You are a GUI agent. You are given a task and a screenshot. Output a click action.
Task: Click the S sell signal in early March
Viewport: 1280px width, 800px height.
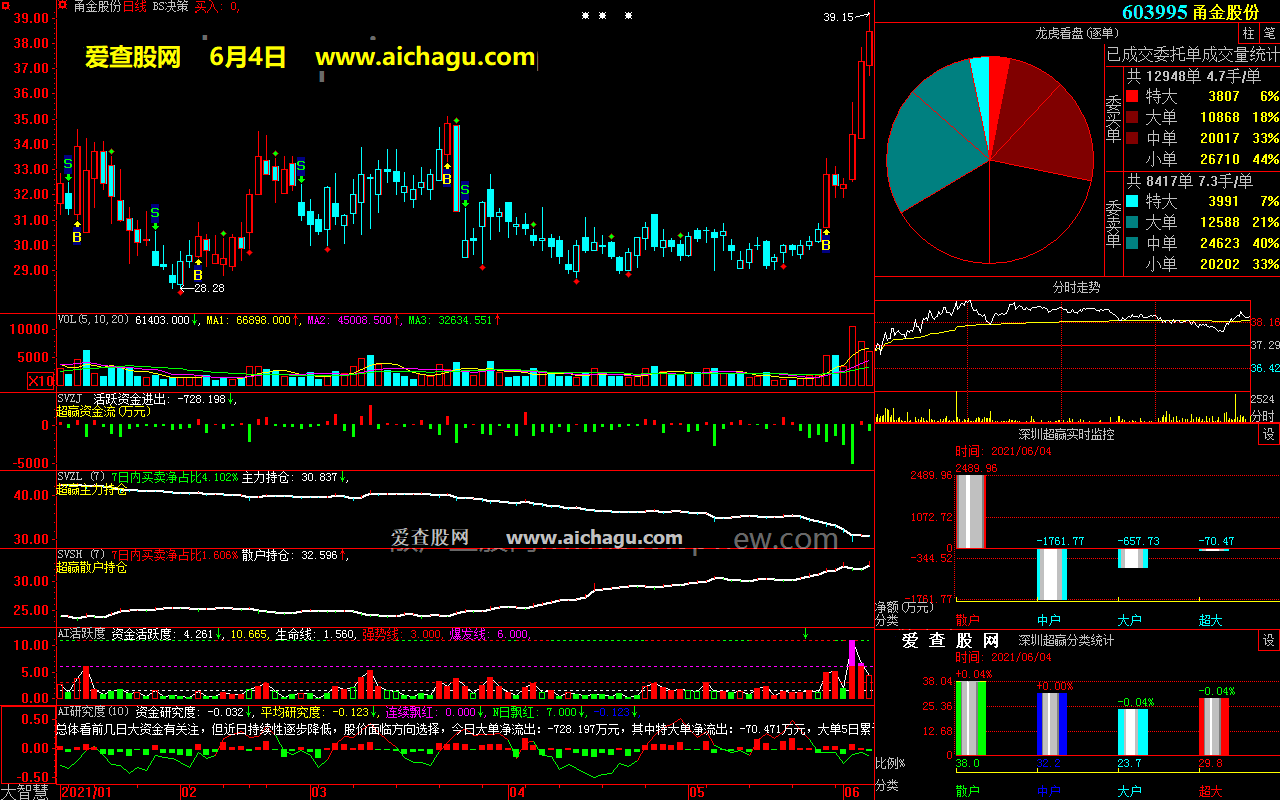pyautogui.click(x=300, y=166)
